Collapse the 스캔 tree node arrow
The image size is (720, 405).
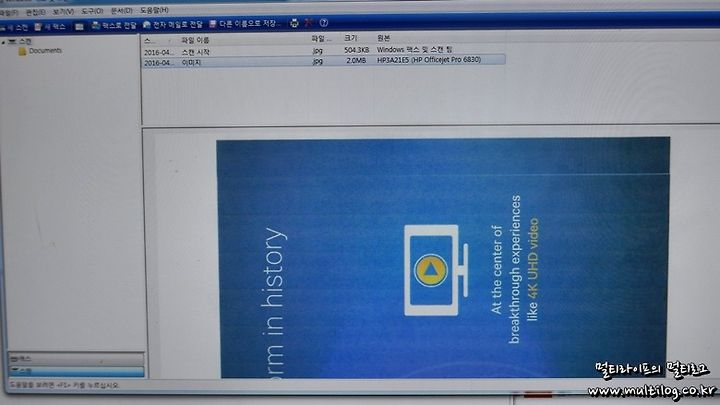coord(4,42)
